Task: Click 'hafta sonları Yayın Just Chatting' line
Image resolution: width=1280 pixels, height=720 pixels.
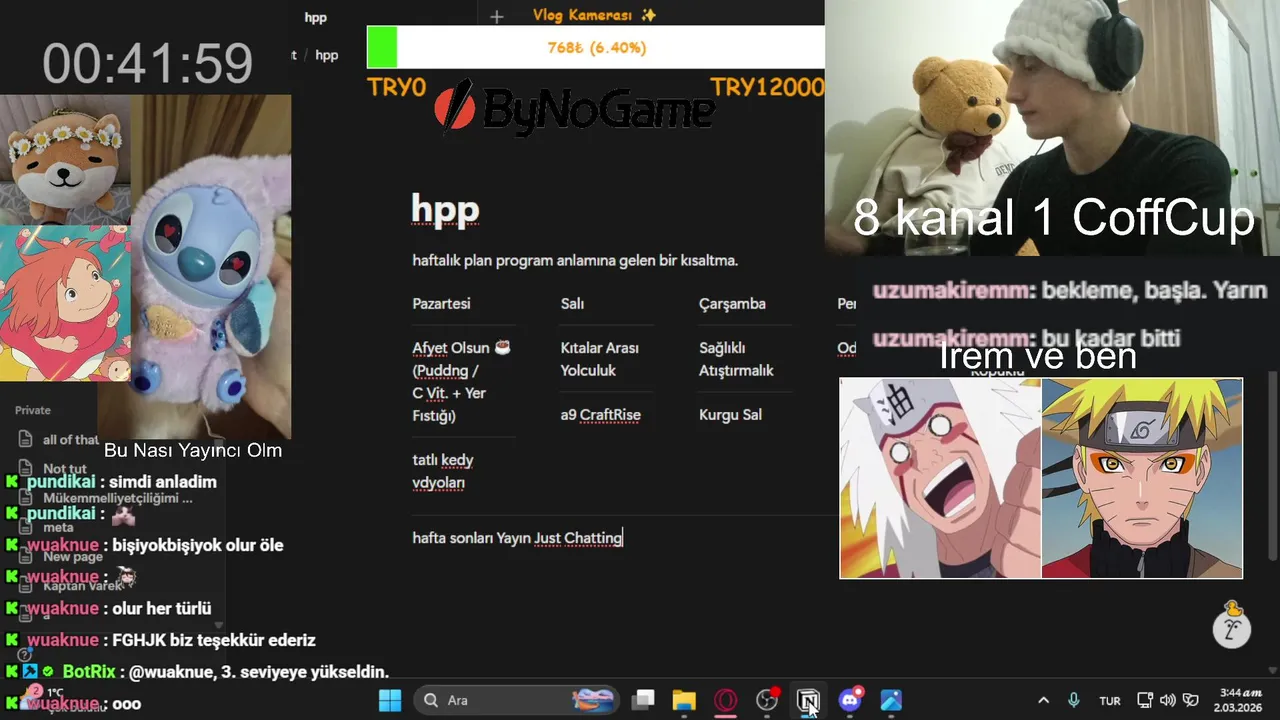Action: (x=517, y=538)
